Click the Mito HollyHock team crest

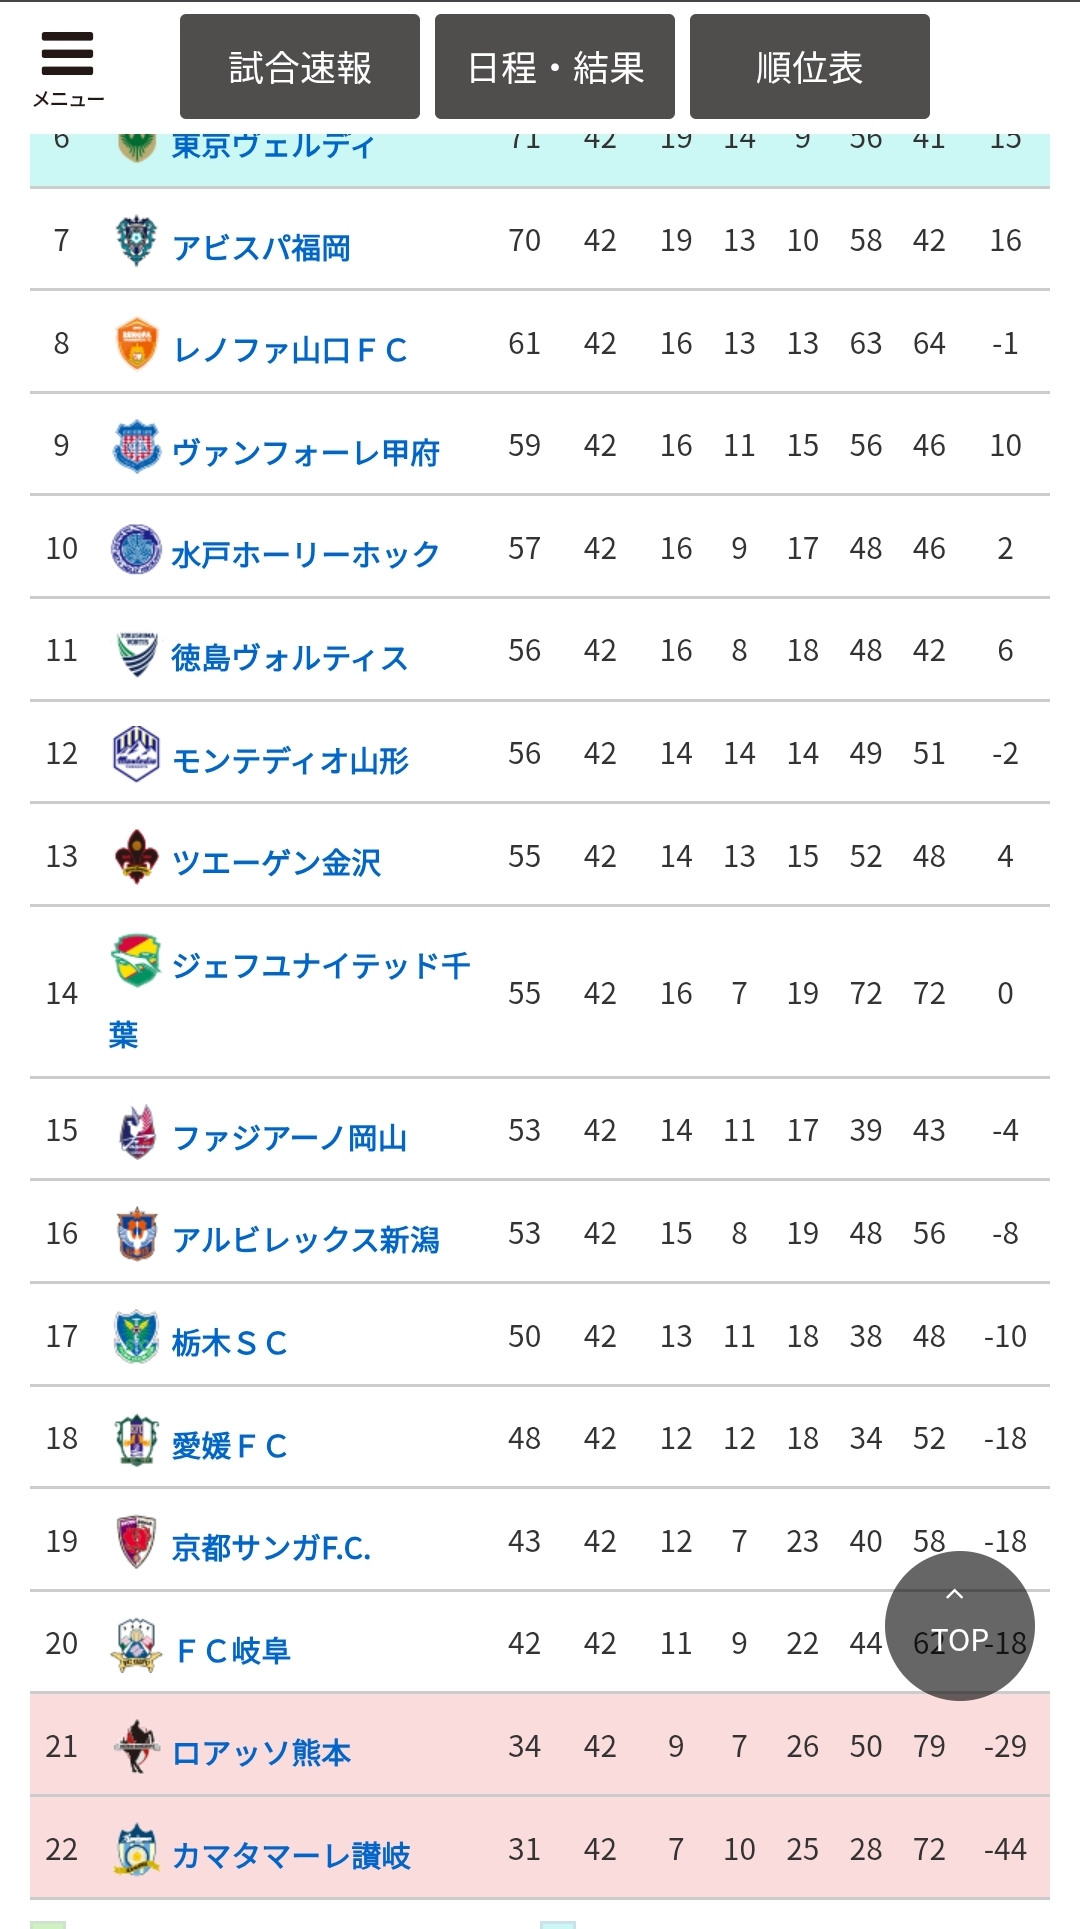point(136,549)
